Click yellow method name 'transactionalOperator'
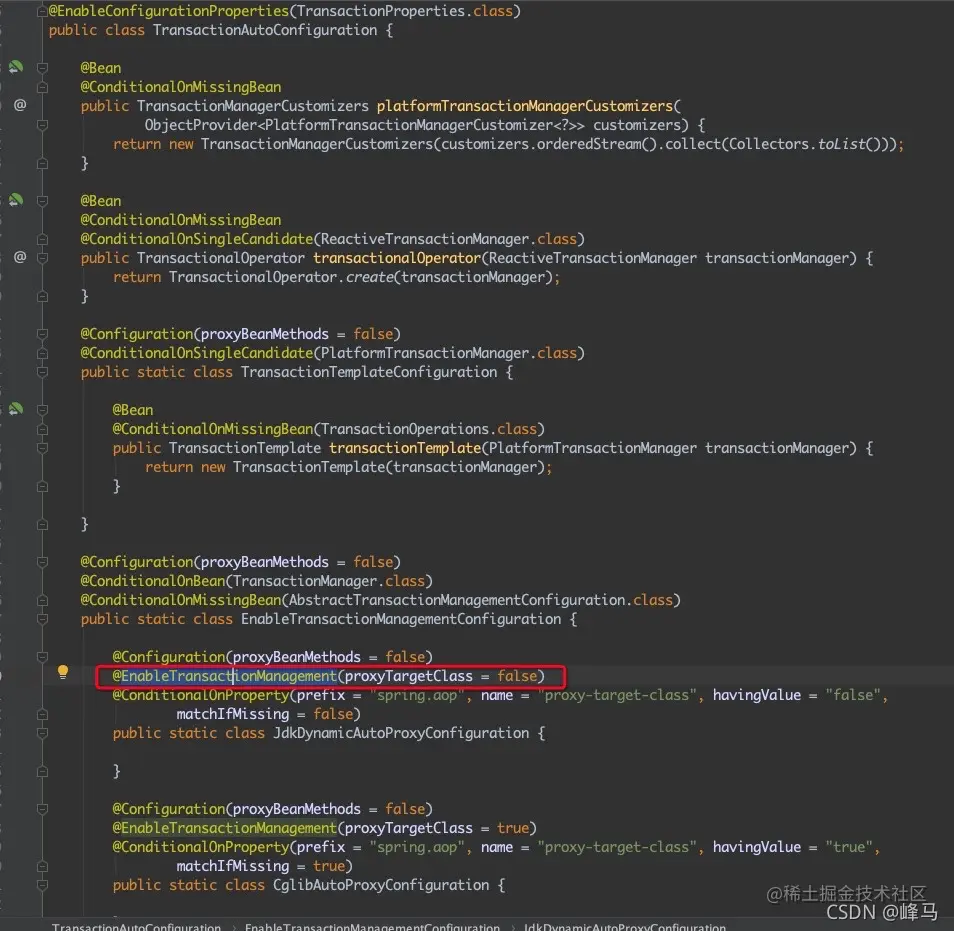The height and width of the screenshot is (931, 954). pos(397,258)
